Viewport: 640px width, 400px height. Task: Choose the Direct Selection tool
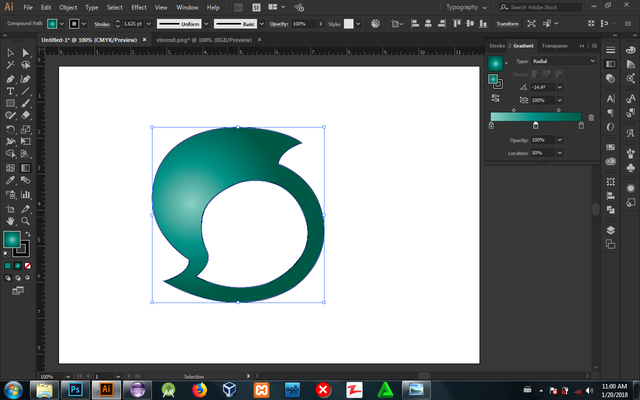click(26, 53)
